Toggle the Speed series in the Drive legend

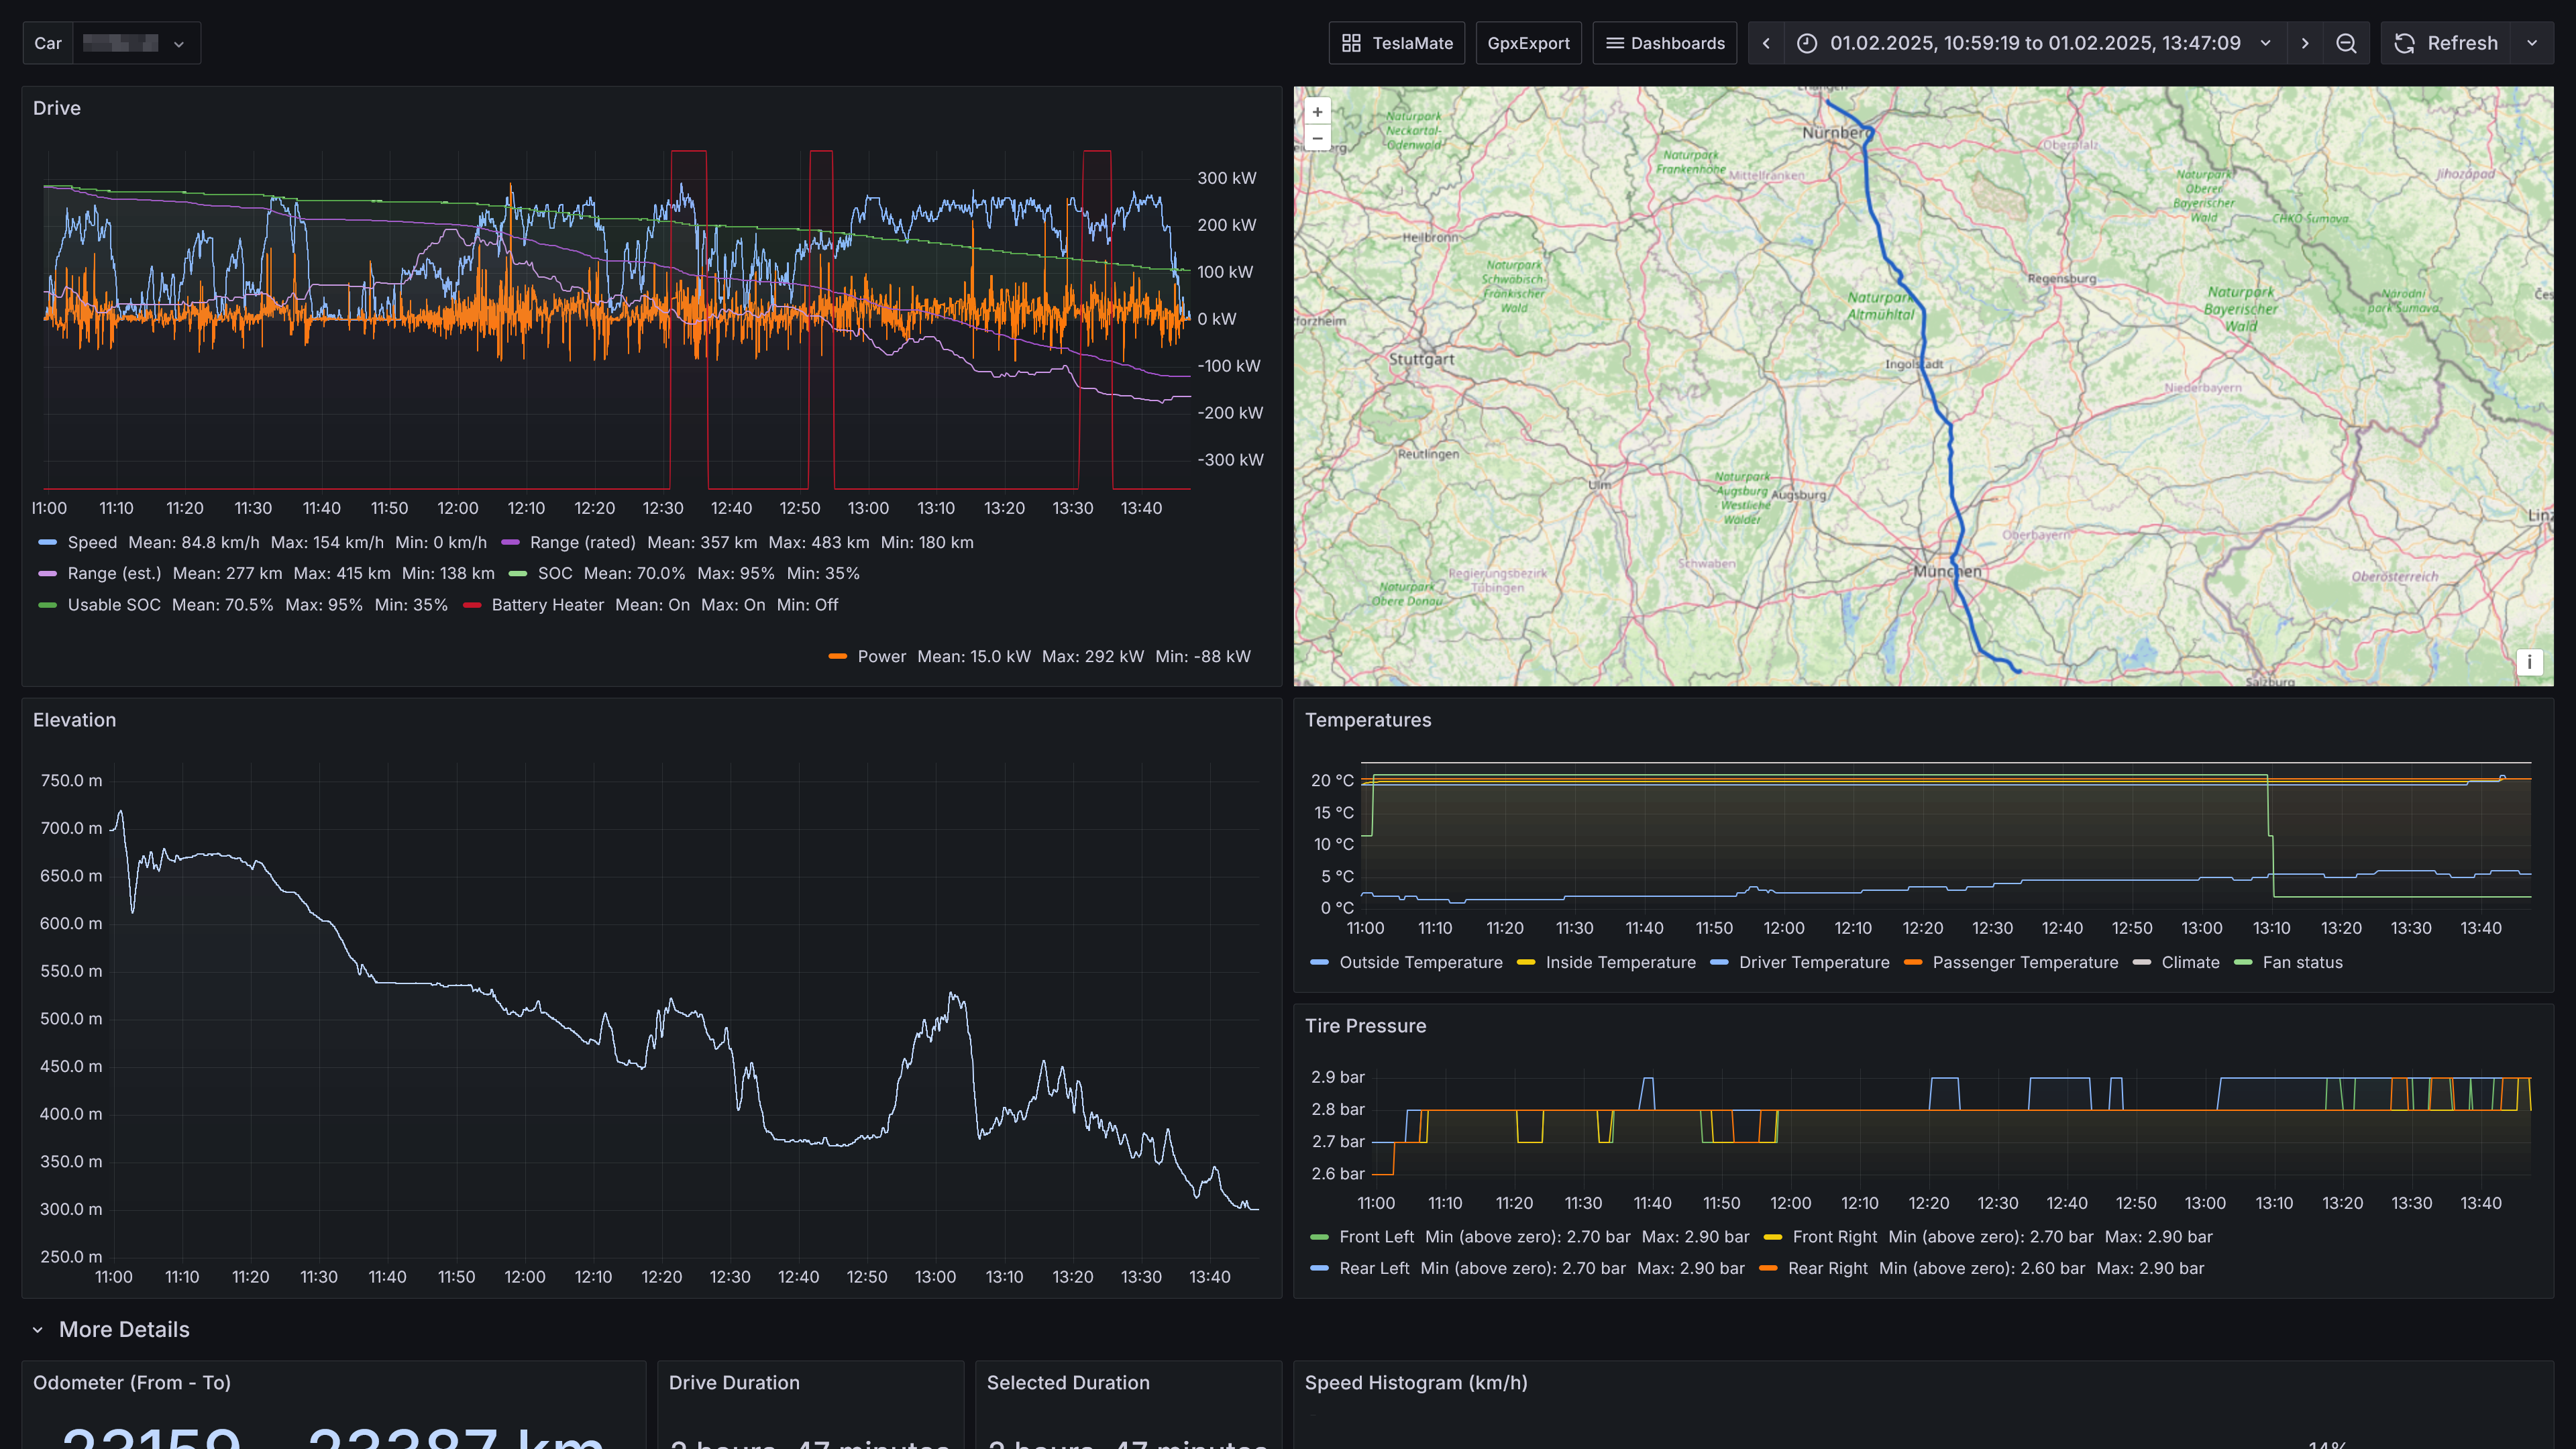tap(92, 542)
